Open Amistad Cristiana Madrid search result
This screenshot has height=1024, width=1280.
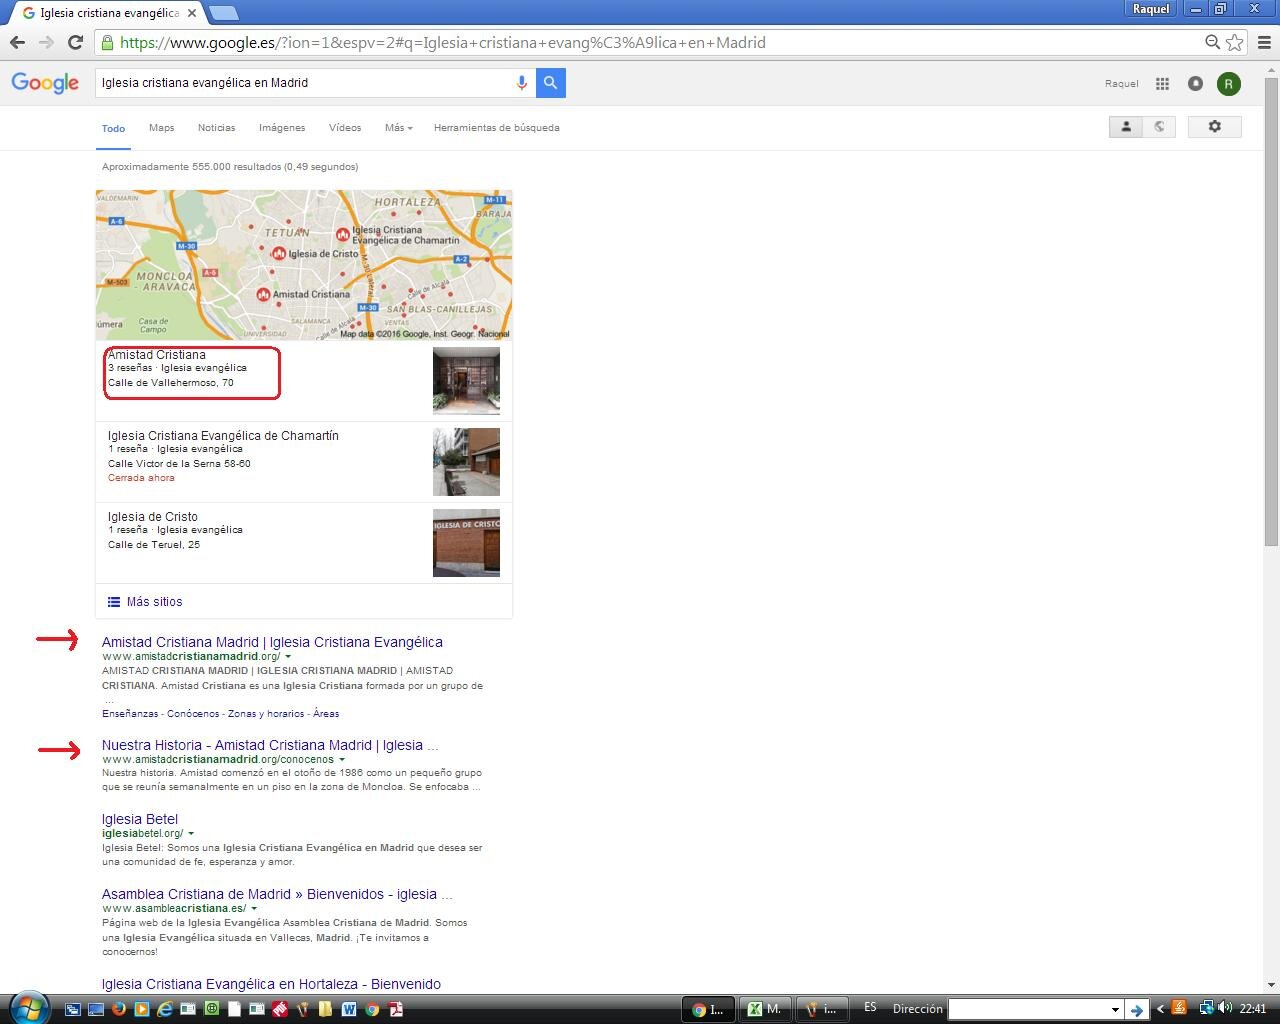click(272, 642)
